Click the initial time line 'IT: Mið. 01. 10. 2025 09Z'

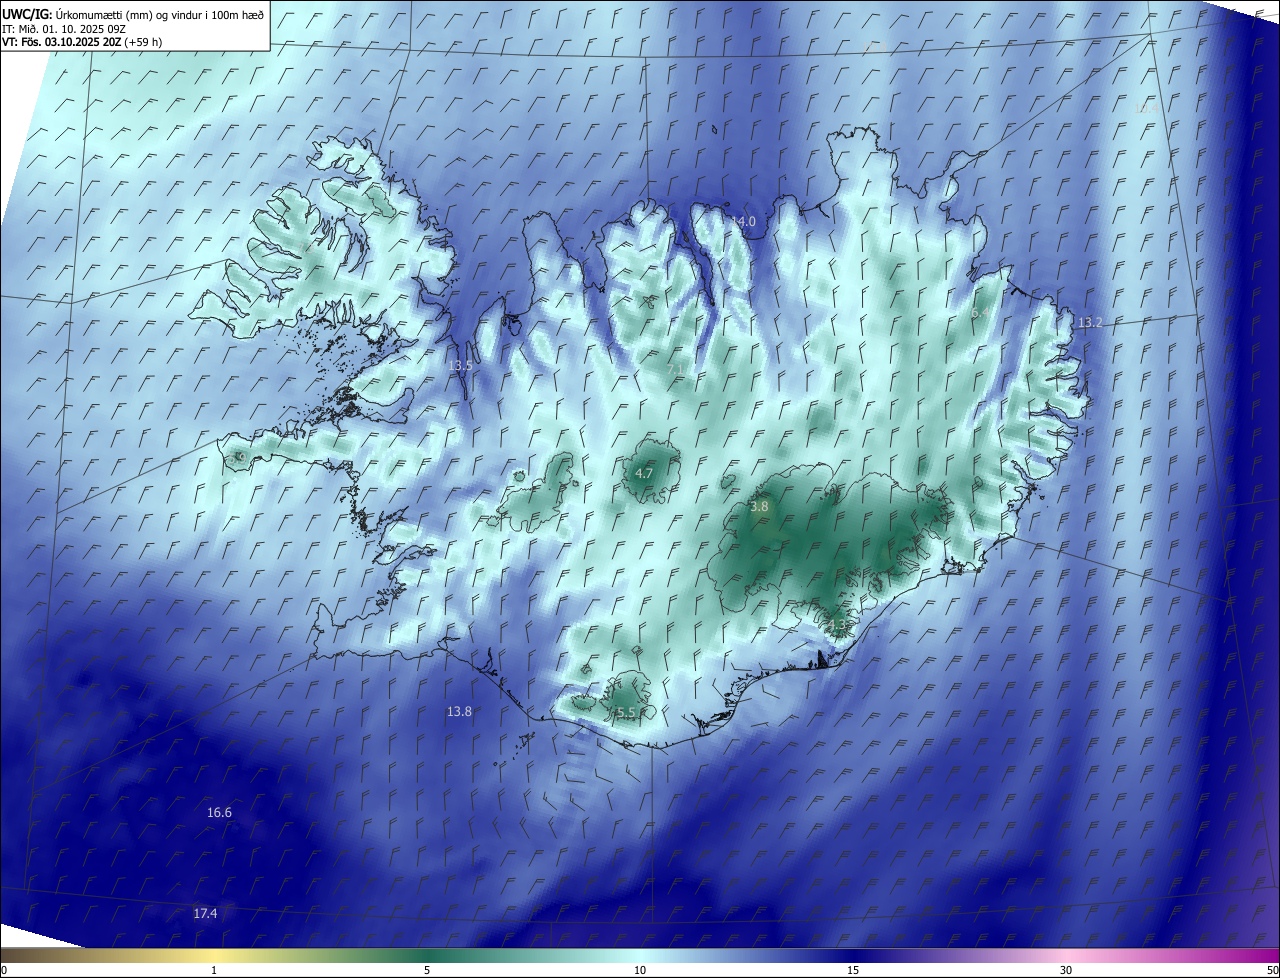coord(66,28)
